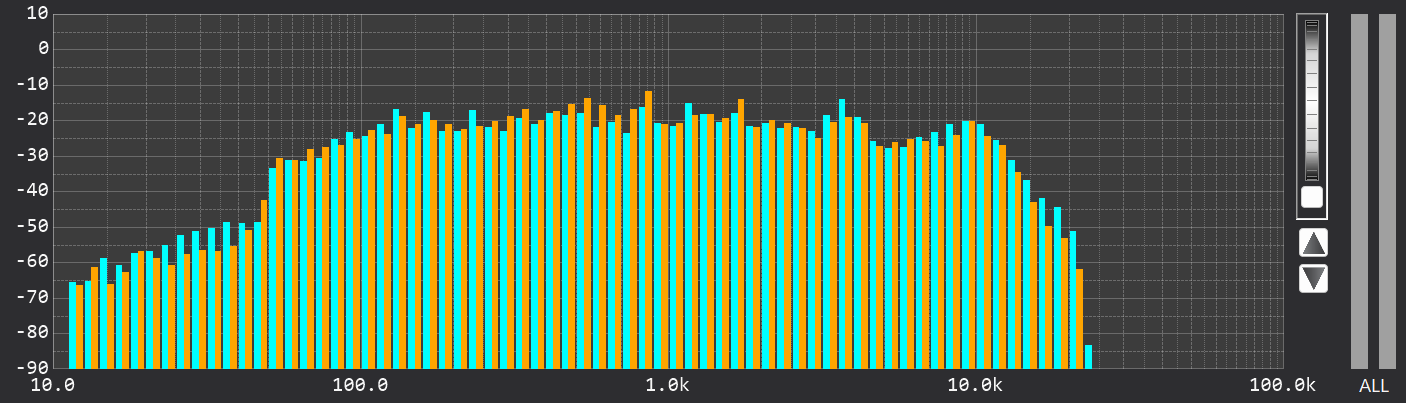Click the 10.0 frequency axis label
The image size is (1406, 403).
pos(54,386)
